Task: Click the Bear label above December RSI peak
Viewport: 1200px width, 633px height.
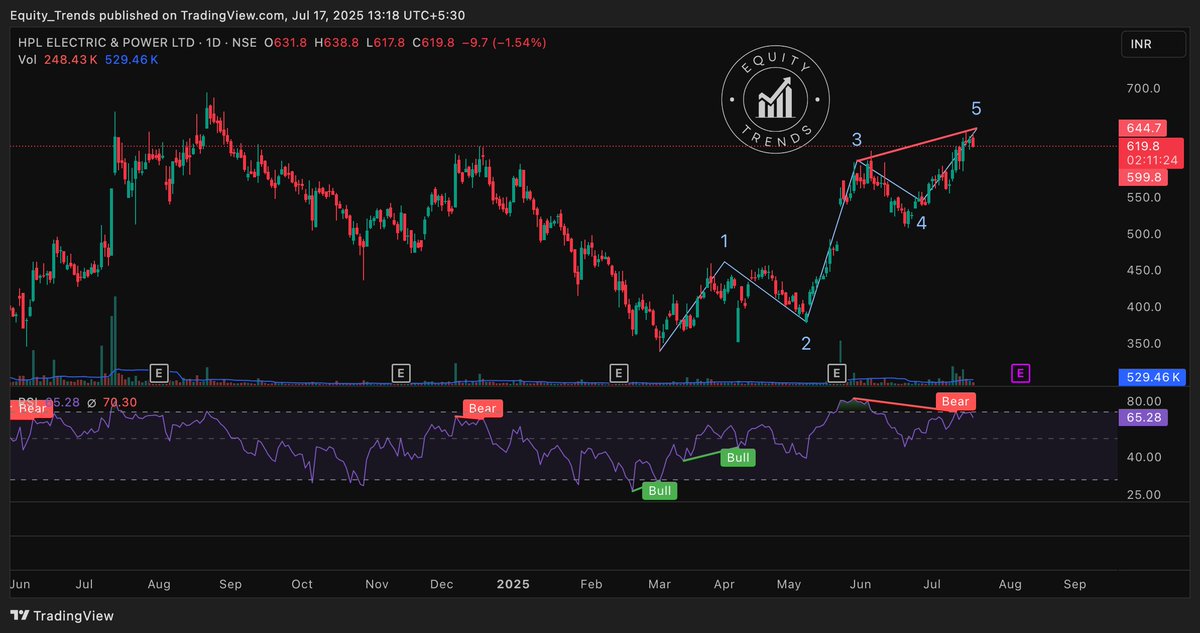Action: pyautogui.click(x=483, y=408)
